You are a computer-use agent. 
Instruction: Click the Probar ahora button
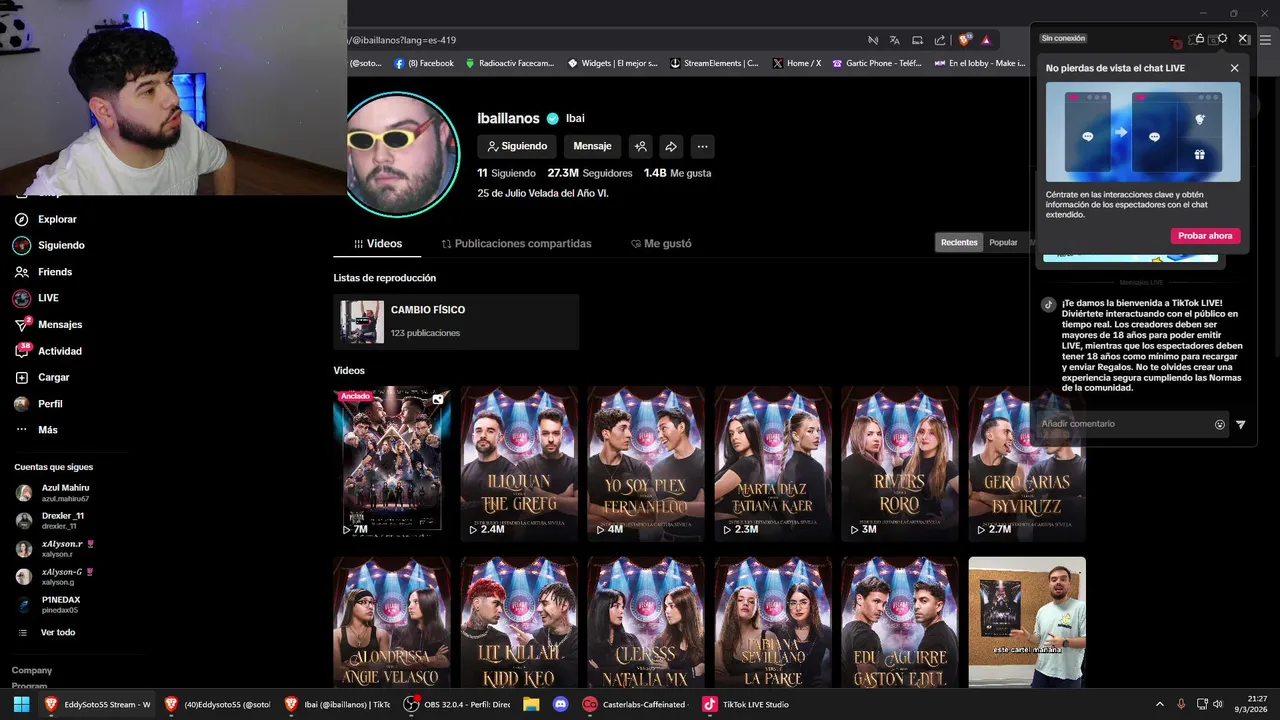[1205, 236]
